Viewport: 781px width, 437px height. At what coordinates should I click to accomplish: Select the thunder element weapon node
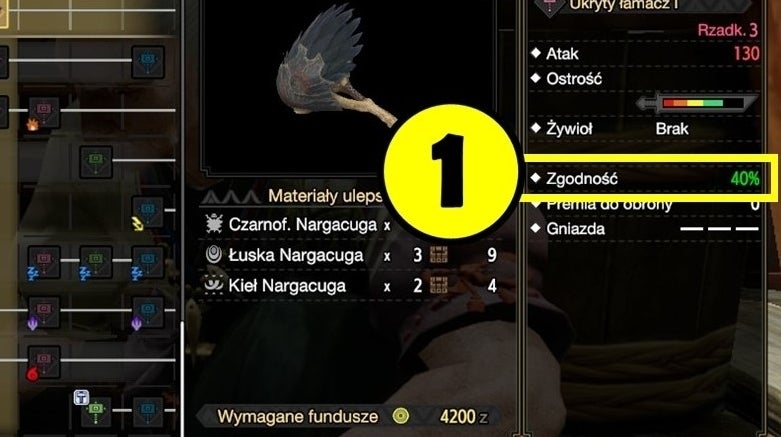coord(148,212)
